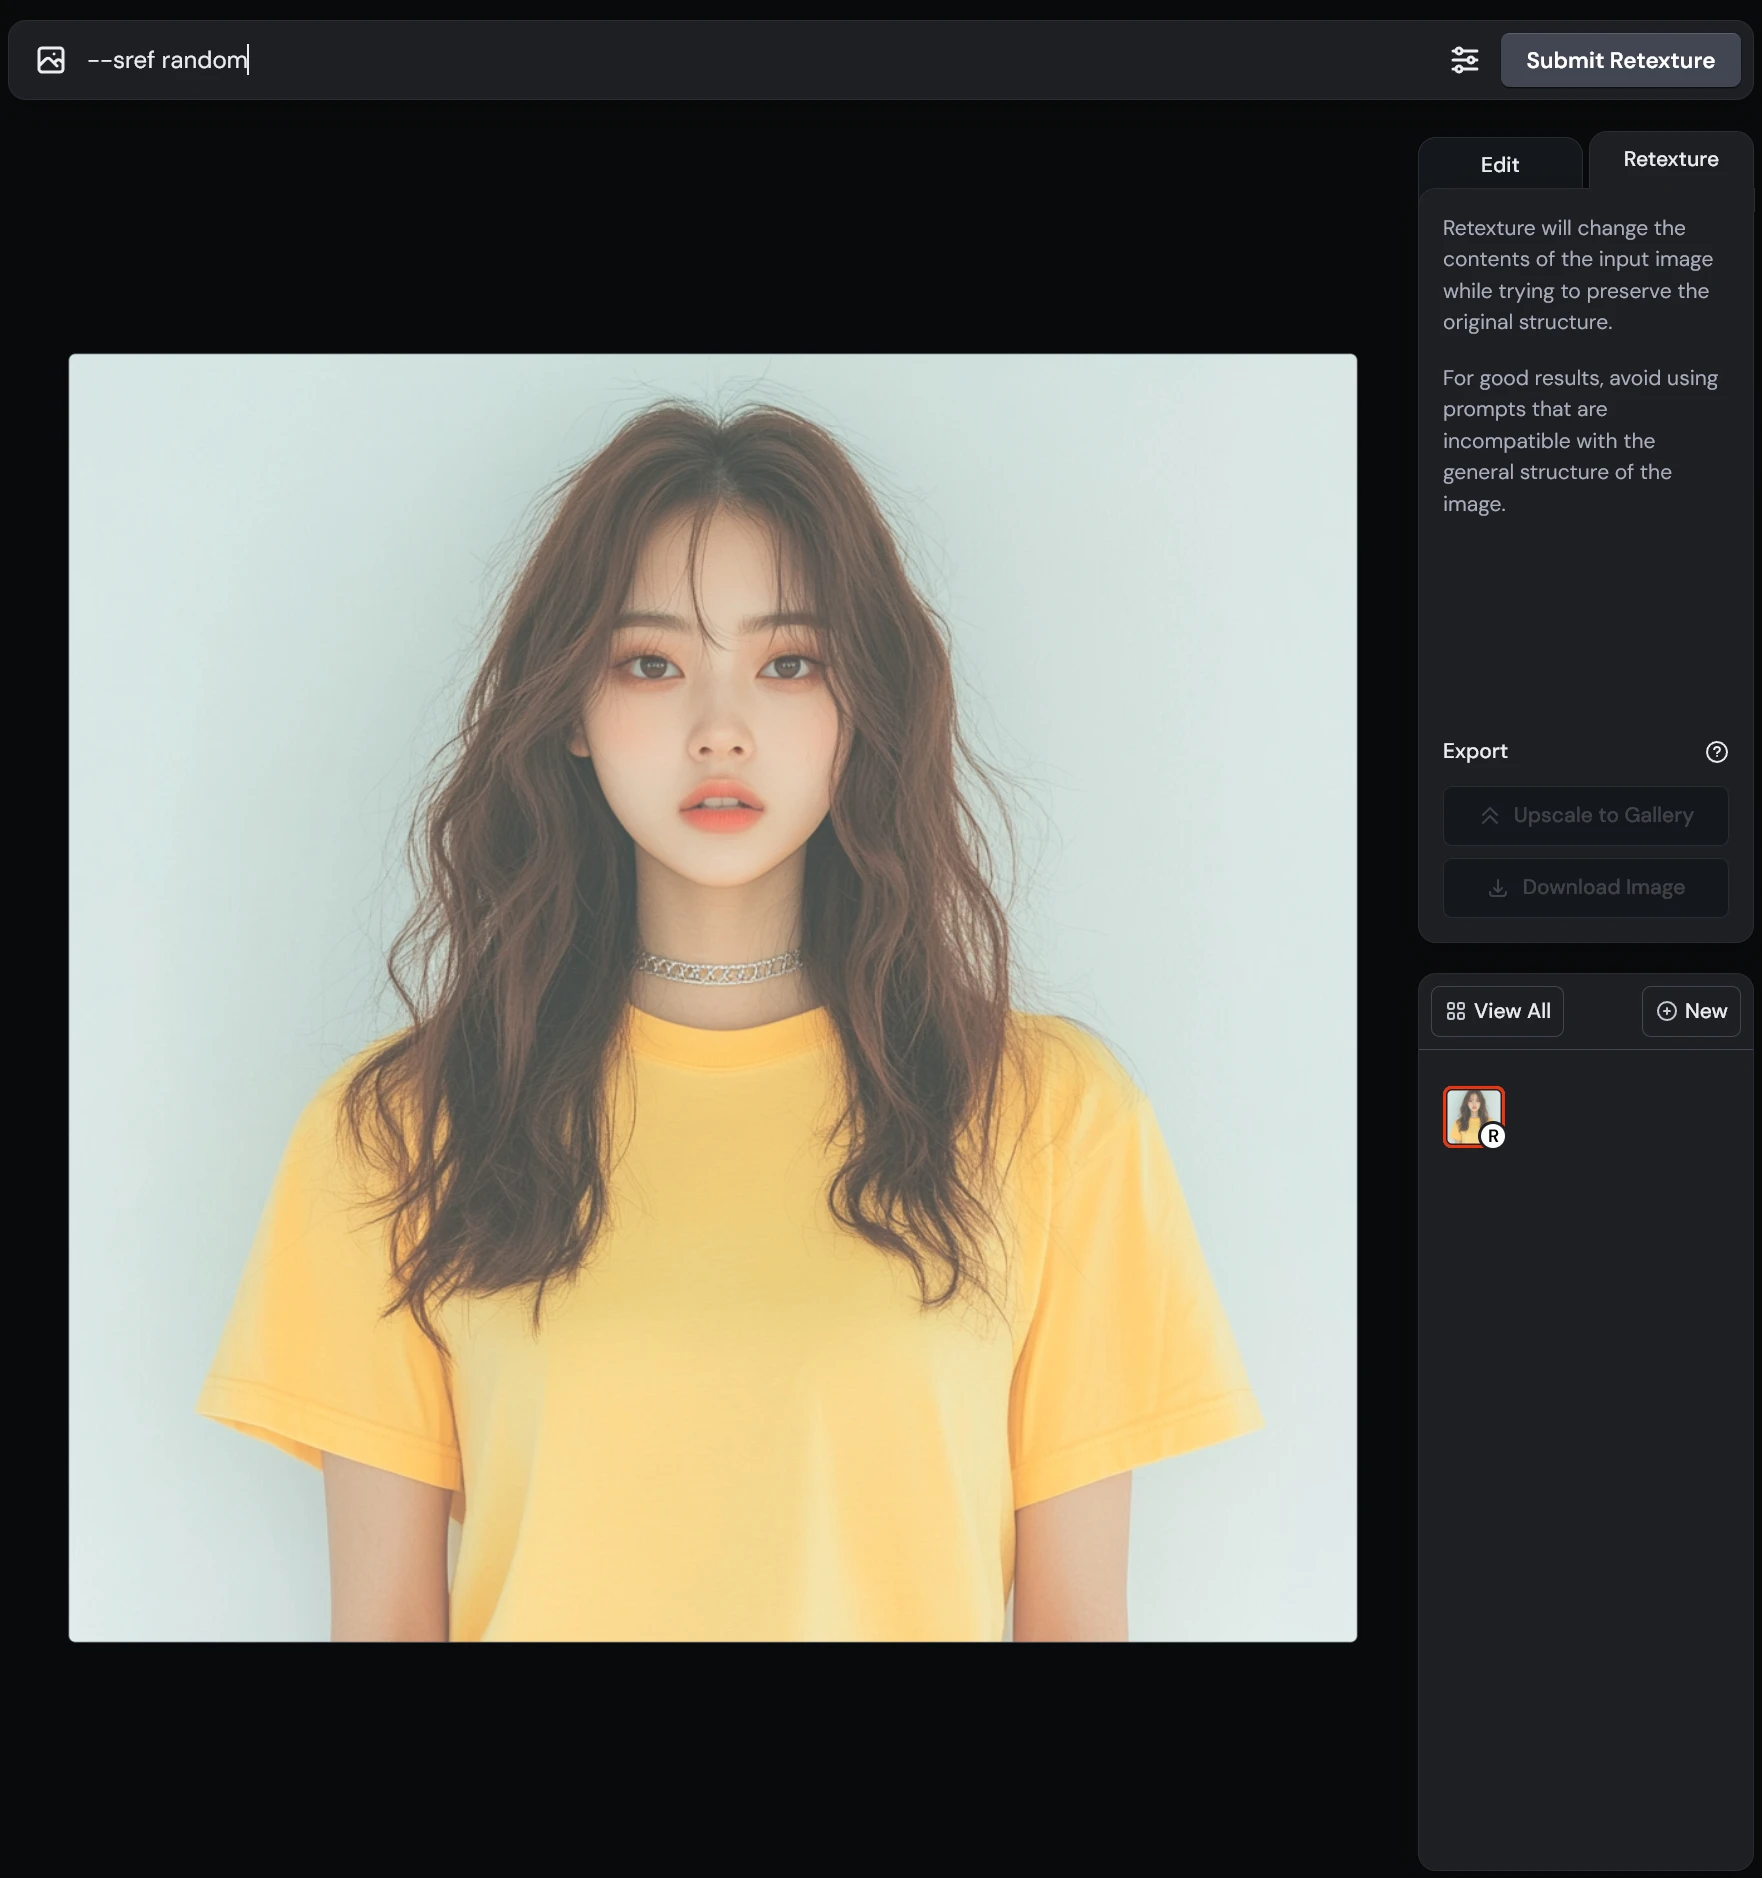Click the image upload icon in prompt bar
This screenshot has height=1878, width=1762.
point(51,60)
